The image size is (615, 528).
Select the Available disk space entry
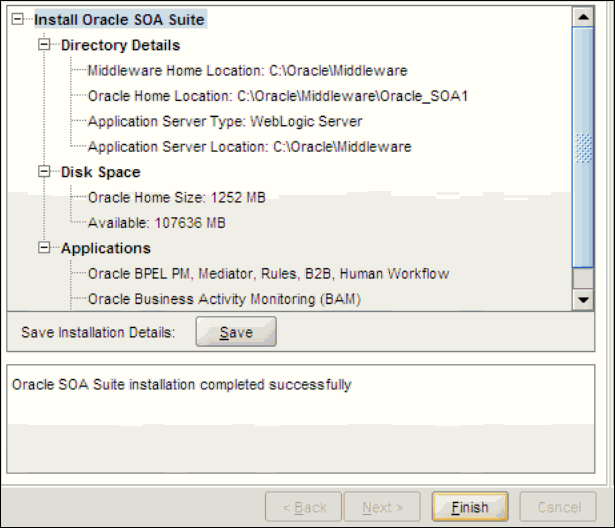(157, 223)
